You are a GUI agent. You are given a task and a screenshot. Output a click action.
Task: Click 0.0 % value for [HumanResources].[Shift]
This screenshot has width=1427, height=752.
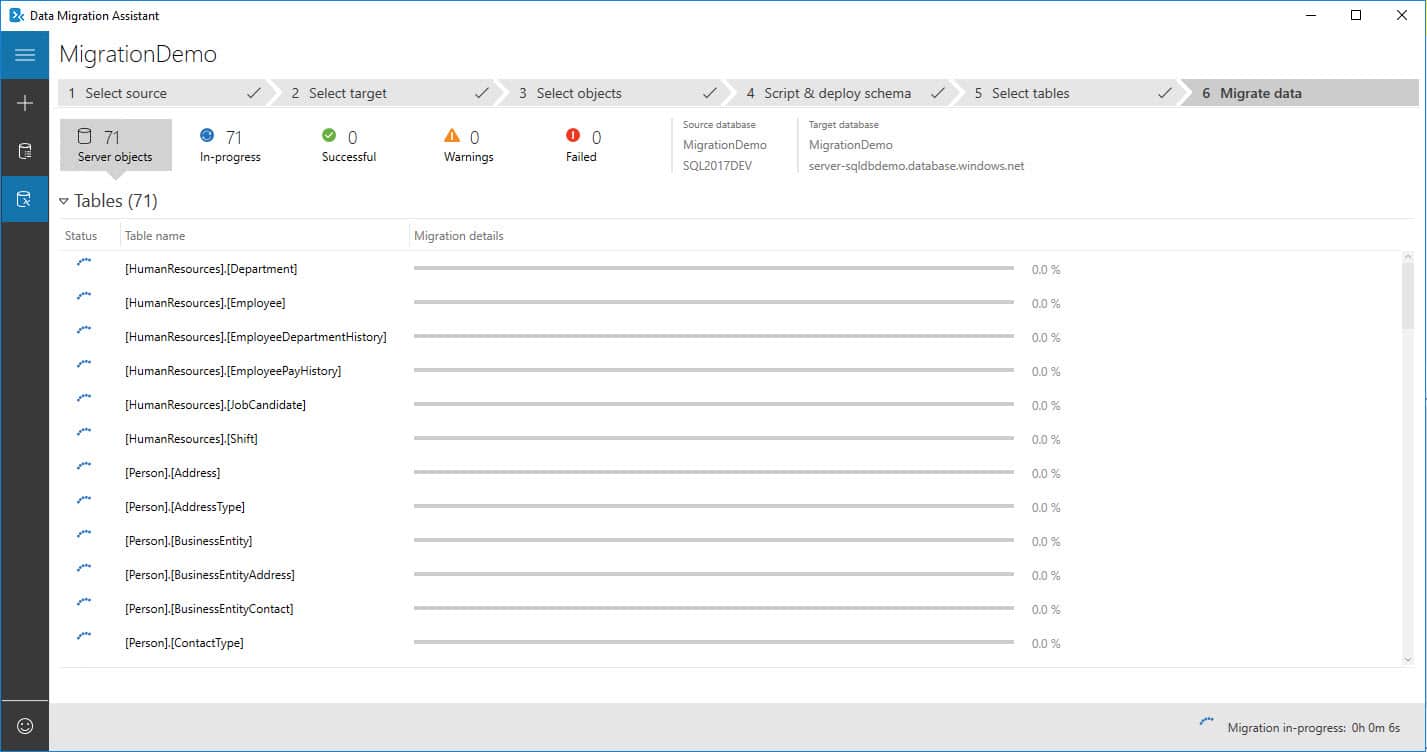click(1046, 440)
